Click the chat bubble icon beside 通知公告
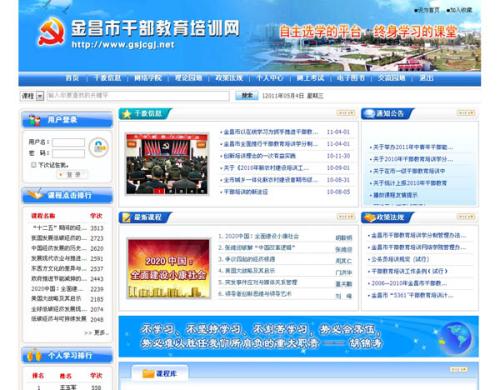This screenshot has width=500, height=390. point(369,114)
